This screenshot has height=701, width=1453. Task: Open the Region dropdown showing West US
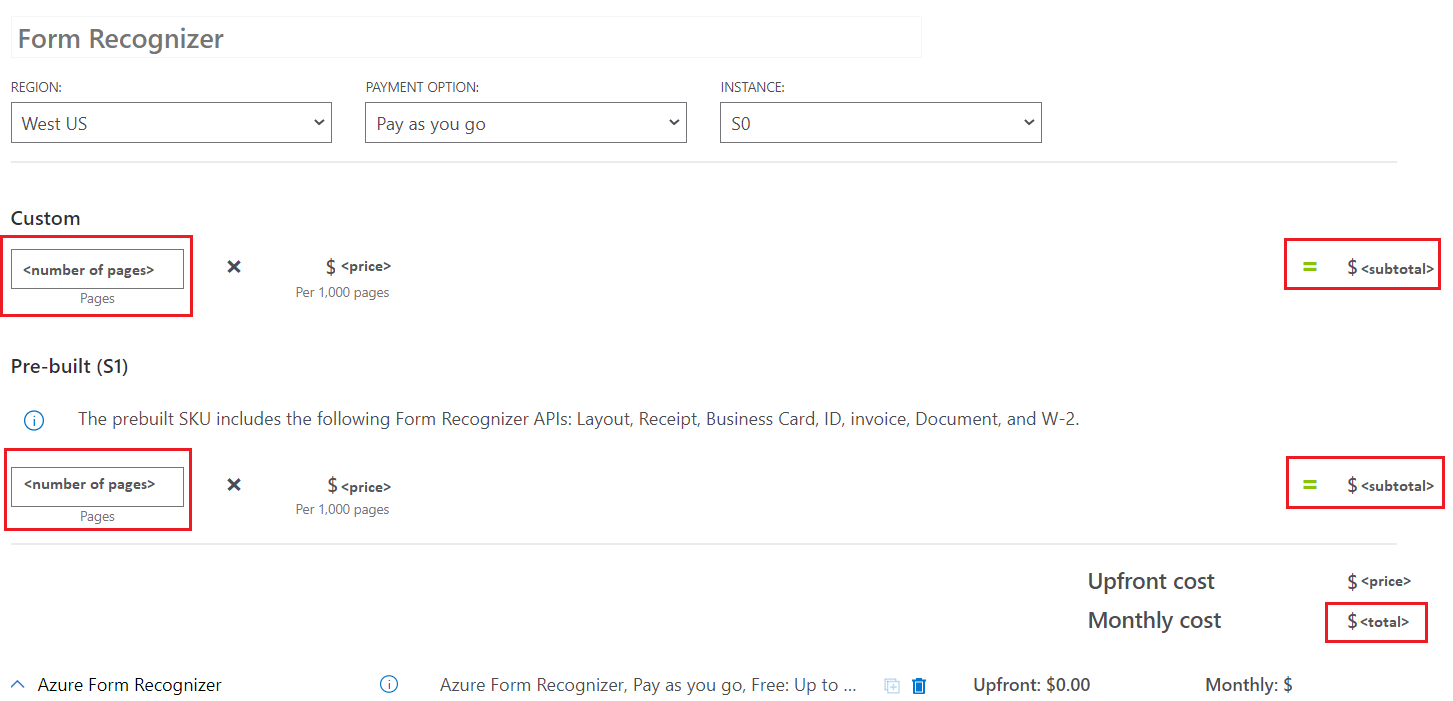click(x=171, y=123)
